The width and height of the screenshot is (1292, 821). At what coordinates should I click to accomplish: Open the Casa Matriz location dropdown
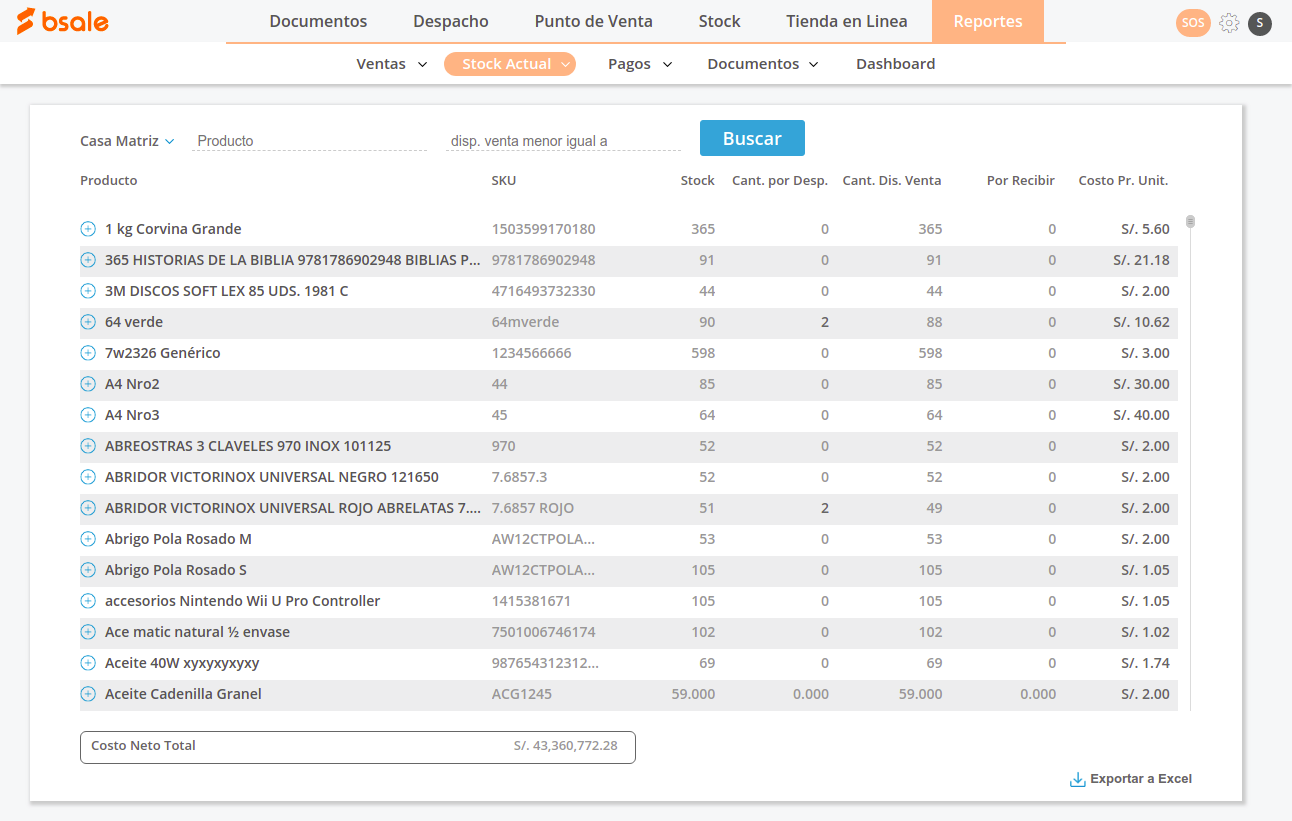(x=127, y=141)
